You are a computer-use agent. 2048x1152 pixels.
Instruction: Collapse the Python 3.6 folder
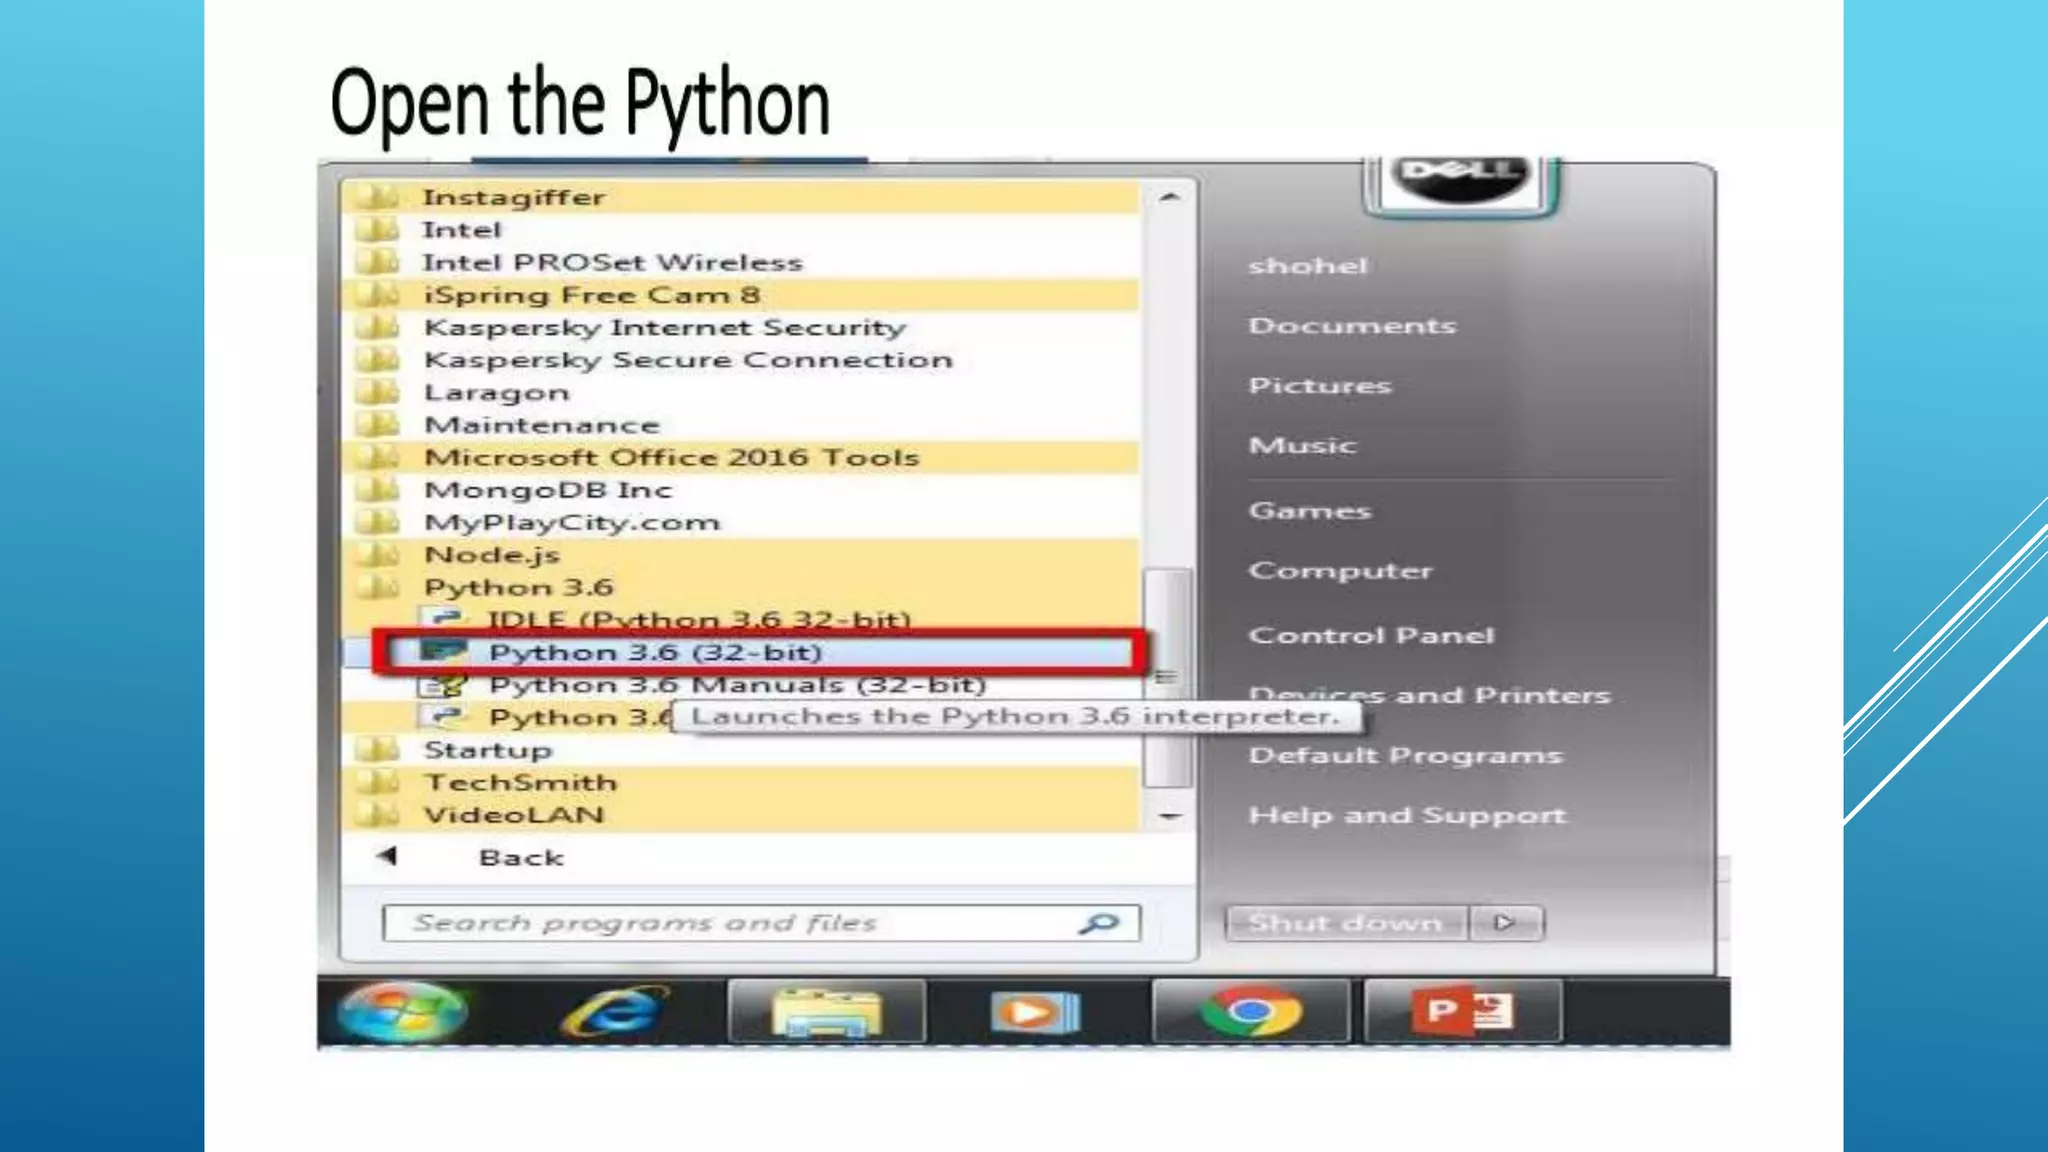[x=518, y=587]
